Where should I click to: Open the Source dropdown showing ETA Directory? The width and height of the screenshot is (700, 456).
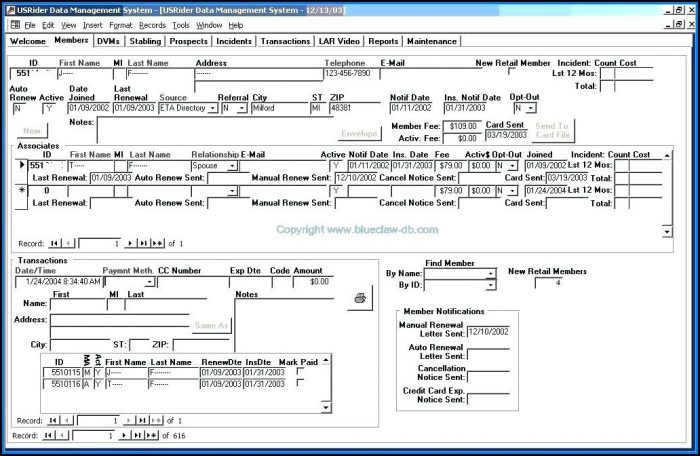point(213,108)
